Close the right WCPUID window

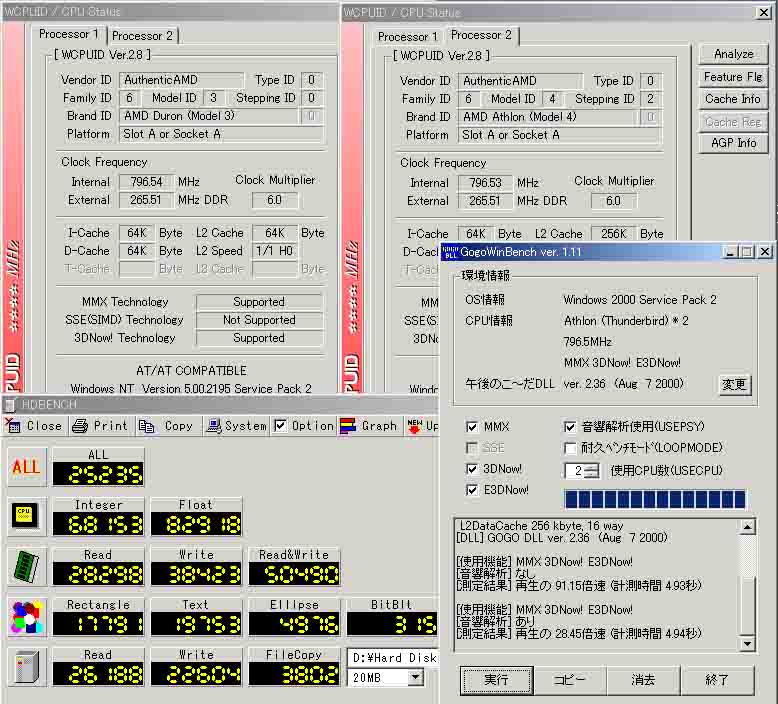(x=764, y=12)
